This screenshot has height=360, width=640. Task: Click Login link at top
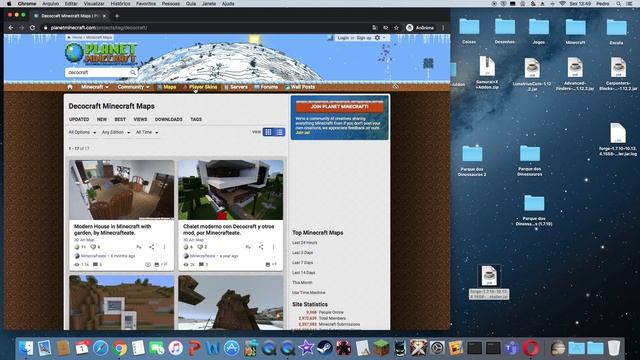point(343,38)
